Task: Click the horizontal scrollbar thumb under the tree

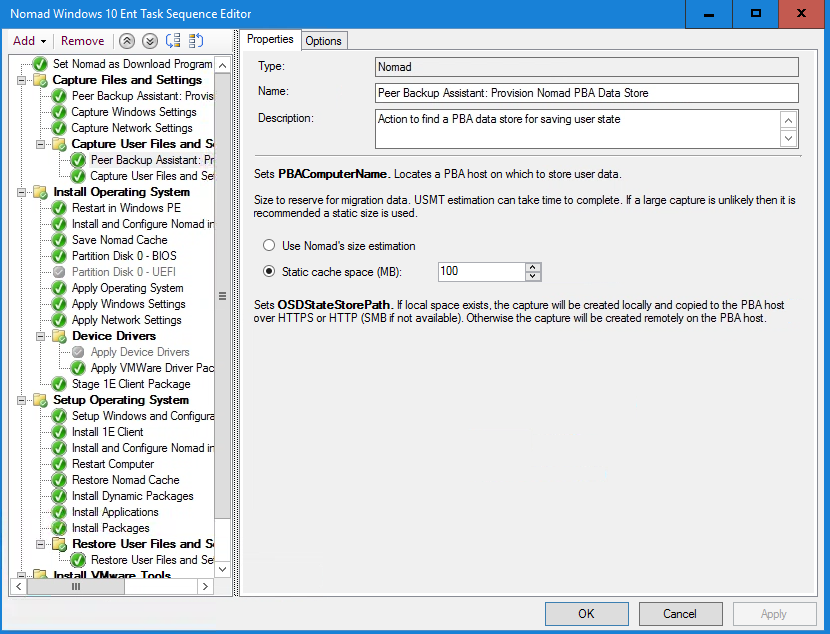Action: coord(75,587)
